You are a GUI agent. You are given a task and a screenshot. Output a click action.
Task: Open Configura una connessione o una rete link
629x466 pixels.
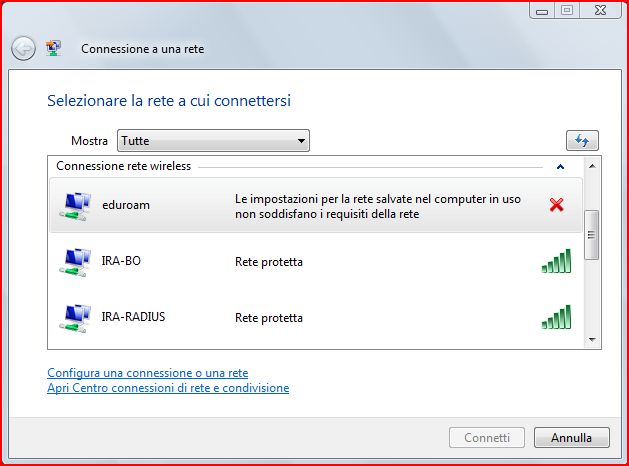pos(147,373)
